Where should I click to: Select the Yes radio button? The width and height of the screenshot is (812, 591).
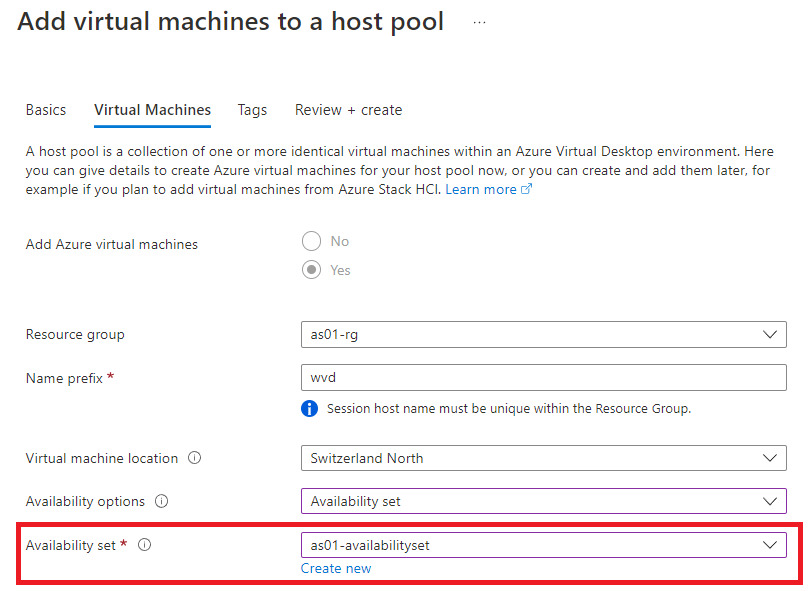[x=311, y=270]
